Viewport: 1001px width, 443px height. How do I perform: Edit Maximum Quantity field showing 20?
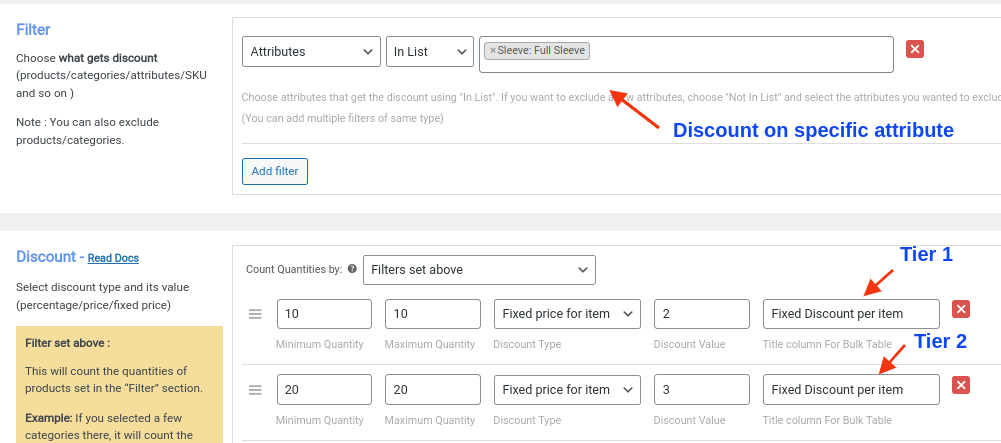433,389
